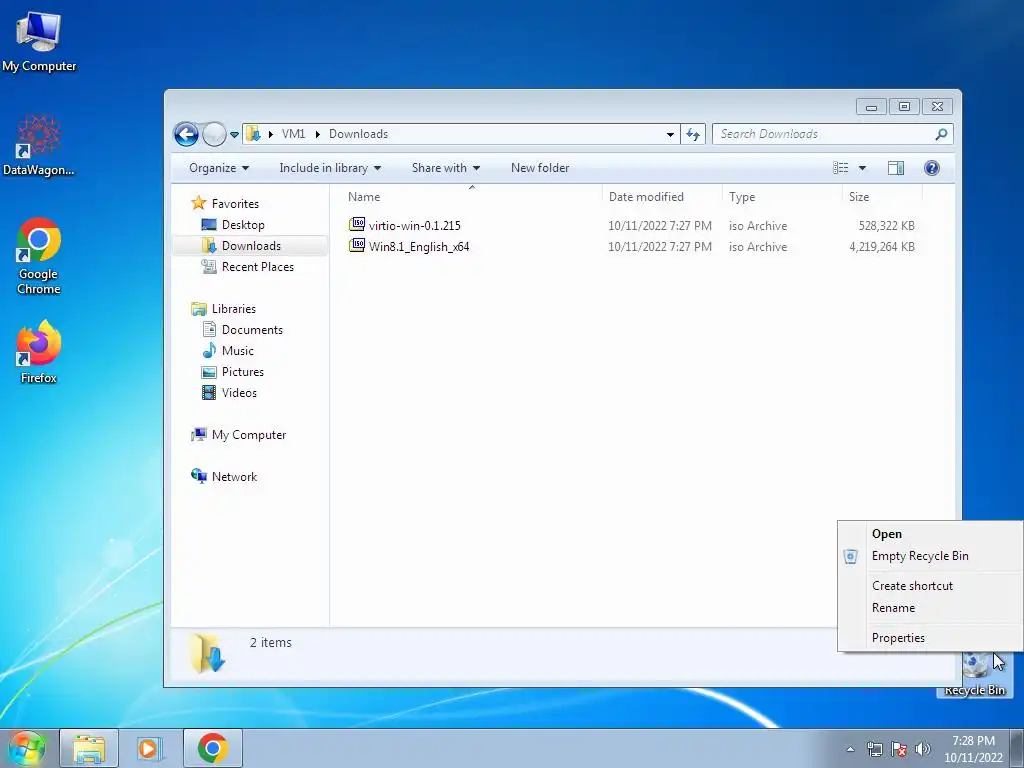This screenshot has height=768, width=1024.
Task: Open the Share with menu
Action: (x=445, y=168)
